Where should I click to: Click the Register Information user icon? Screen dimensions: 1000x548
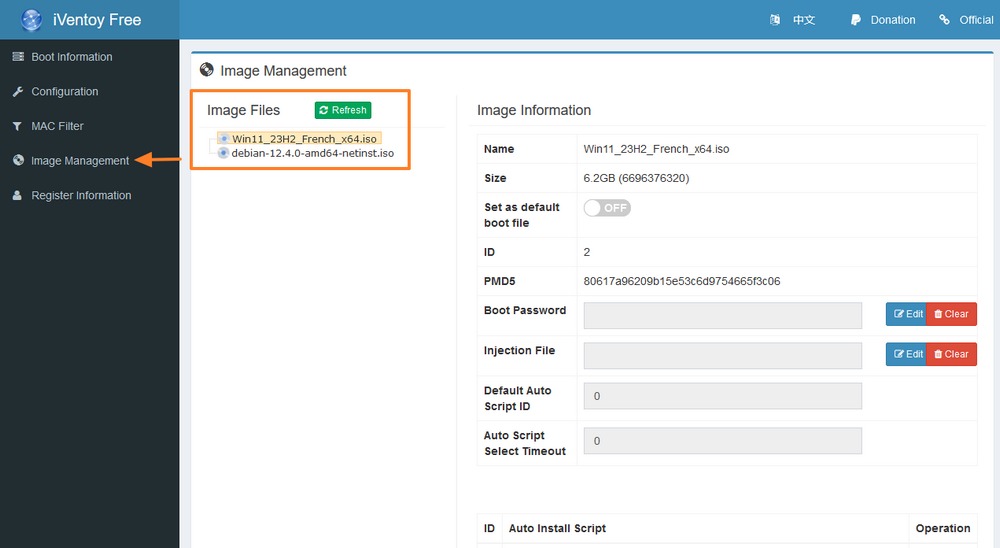pyautogui.click(x=17, y=196)
